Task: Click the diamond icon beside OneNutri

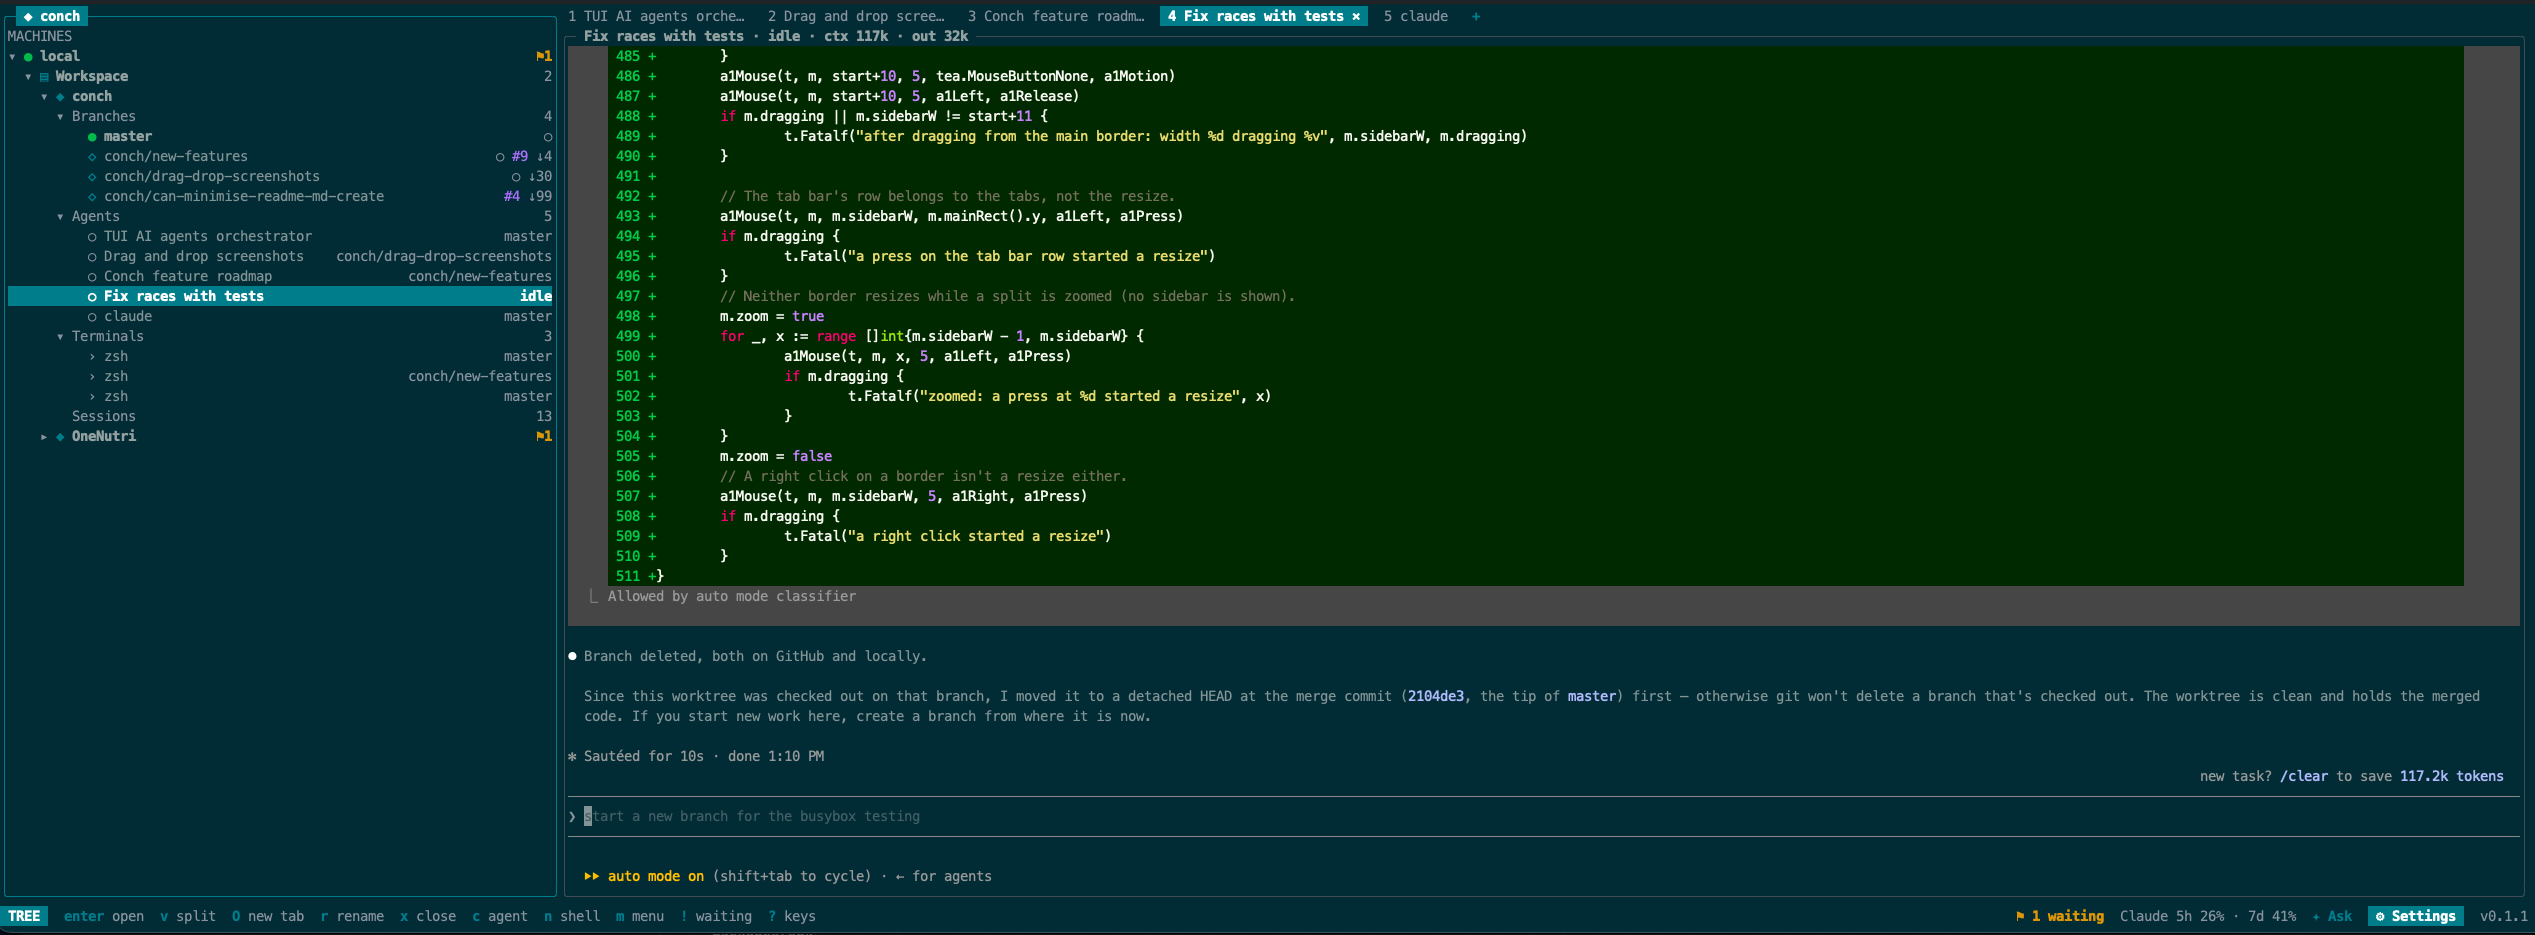Action: point(60,436)
